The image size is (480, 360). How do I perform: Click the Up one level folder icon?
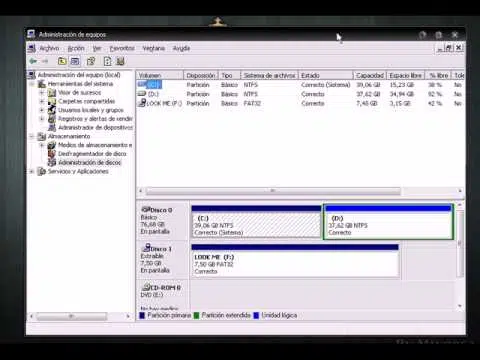[62, 61]
